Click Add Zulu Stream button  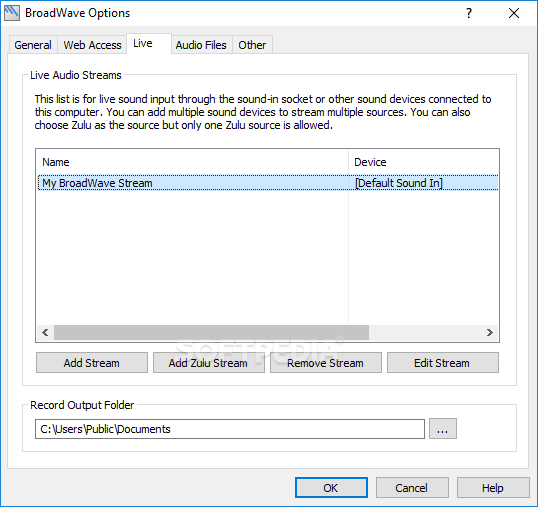point(209,363)
